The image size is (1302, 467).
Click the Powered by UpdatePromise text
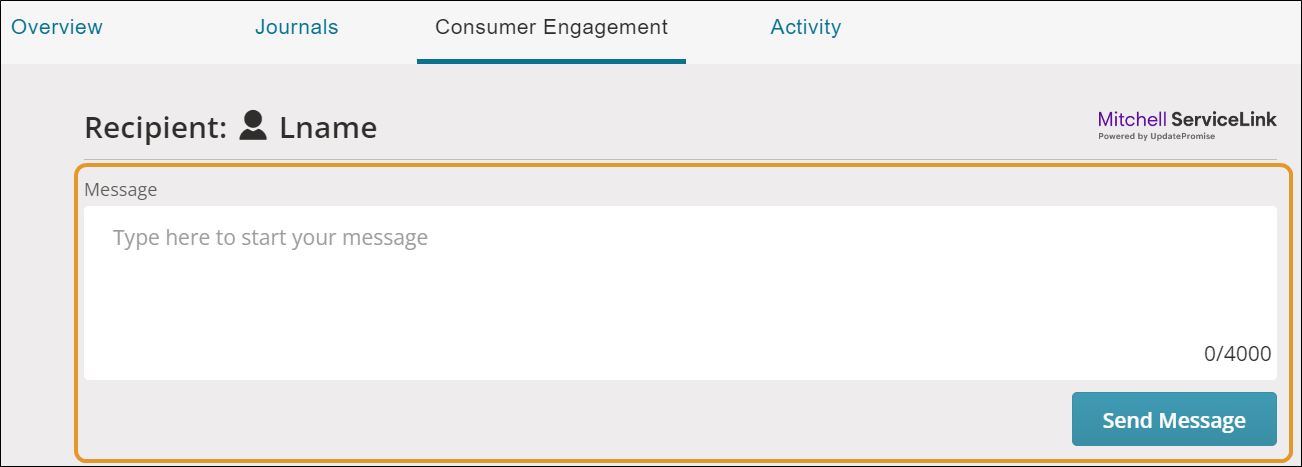click(1156, 136)
